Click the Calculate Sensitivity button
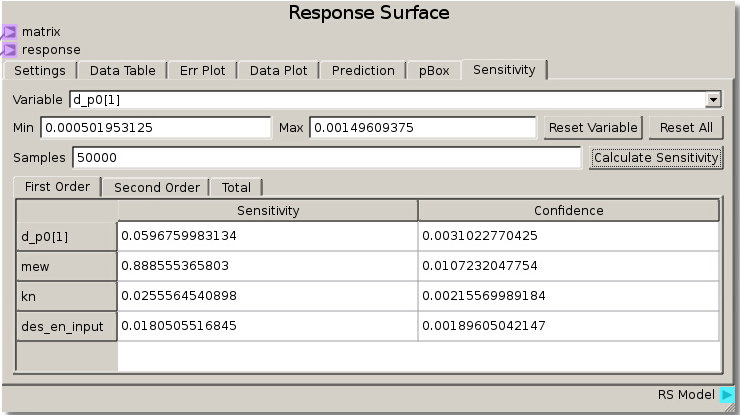 pyautogui.click(x=656, y=158)
